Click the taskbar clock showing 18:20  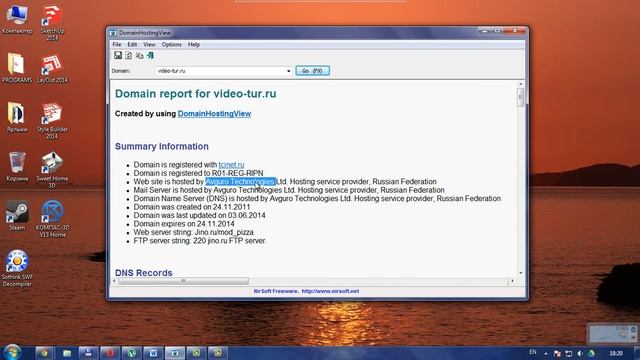coord(616,353)
